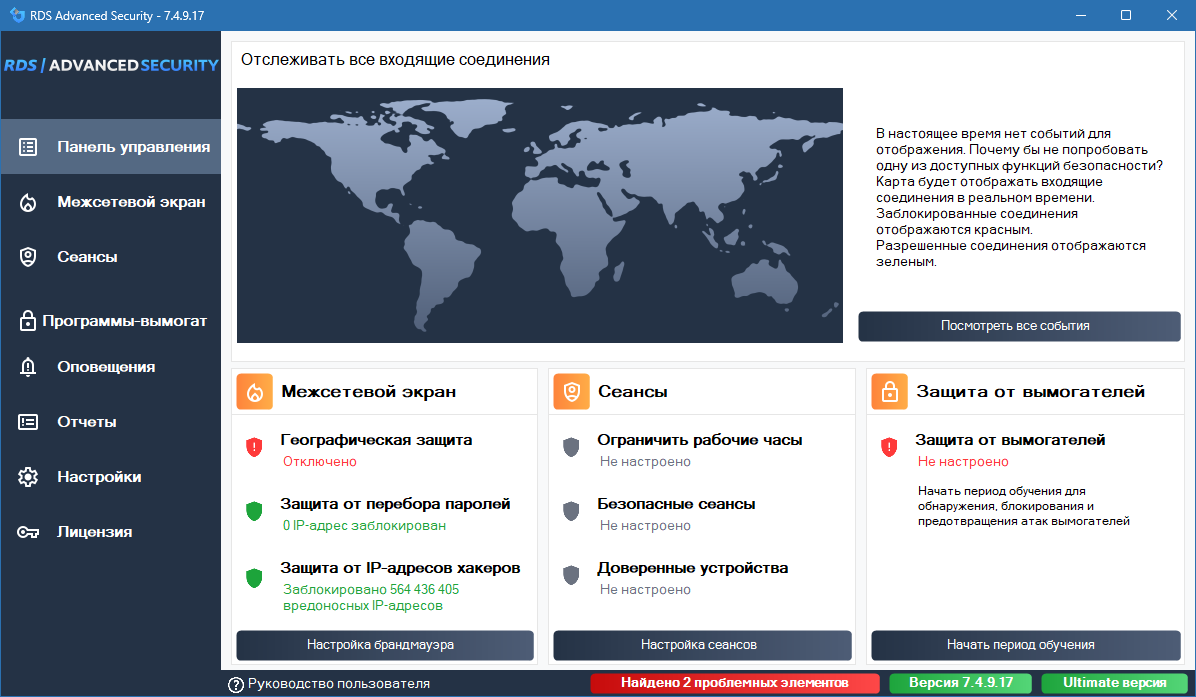Click the Географическая защита title
The image size is (1196, 697).
coord(376,440)
